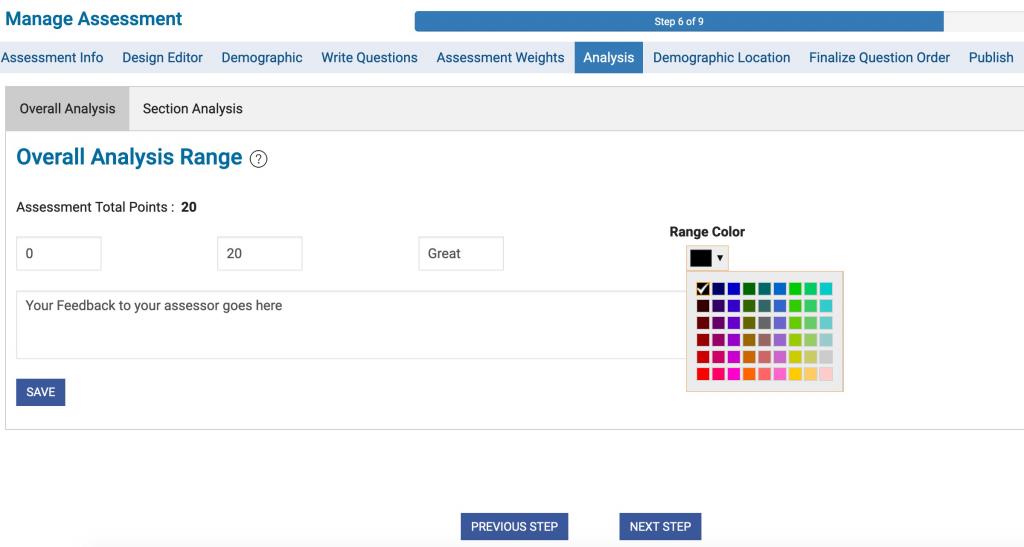Choose the bright magenta swatch in the palette
Image resolution: width=1024 pixels, height=547 pixels.
point(734,374)
